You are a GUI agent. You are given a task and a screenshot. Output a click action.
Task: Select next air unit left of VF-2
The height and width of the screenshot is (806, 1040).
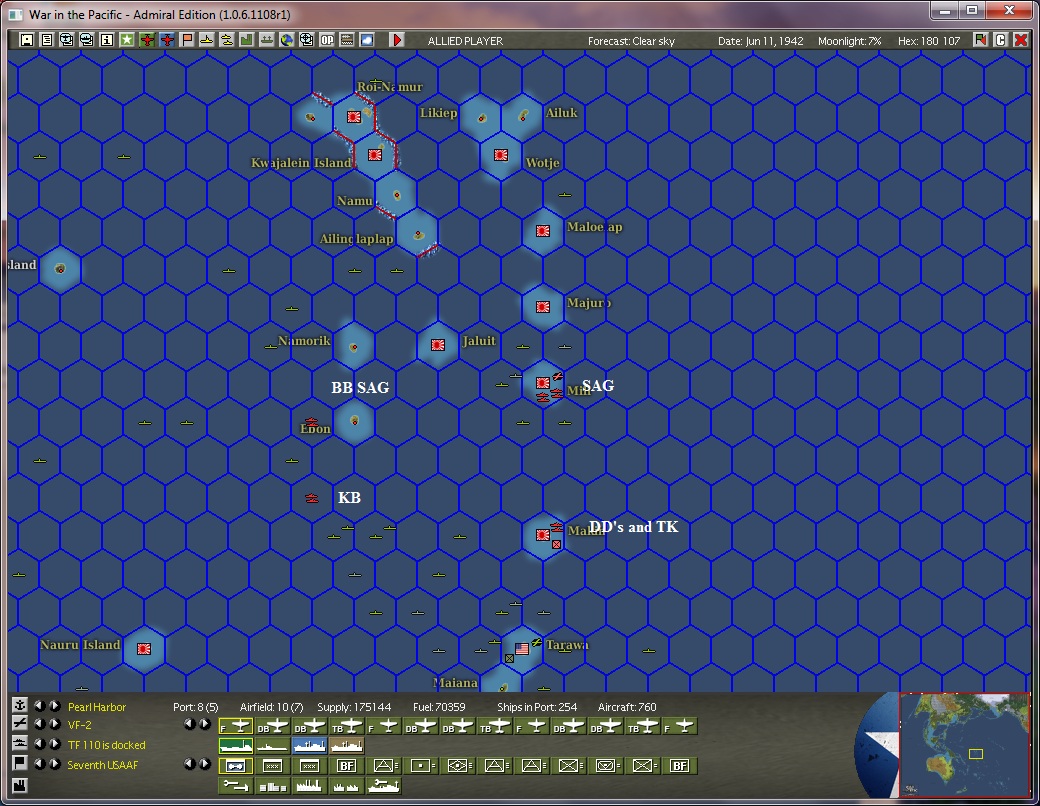[x=54, y=724]
